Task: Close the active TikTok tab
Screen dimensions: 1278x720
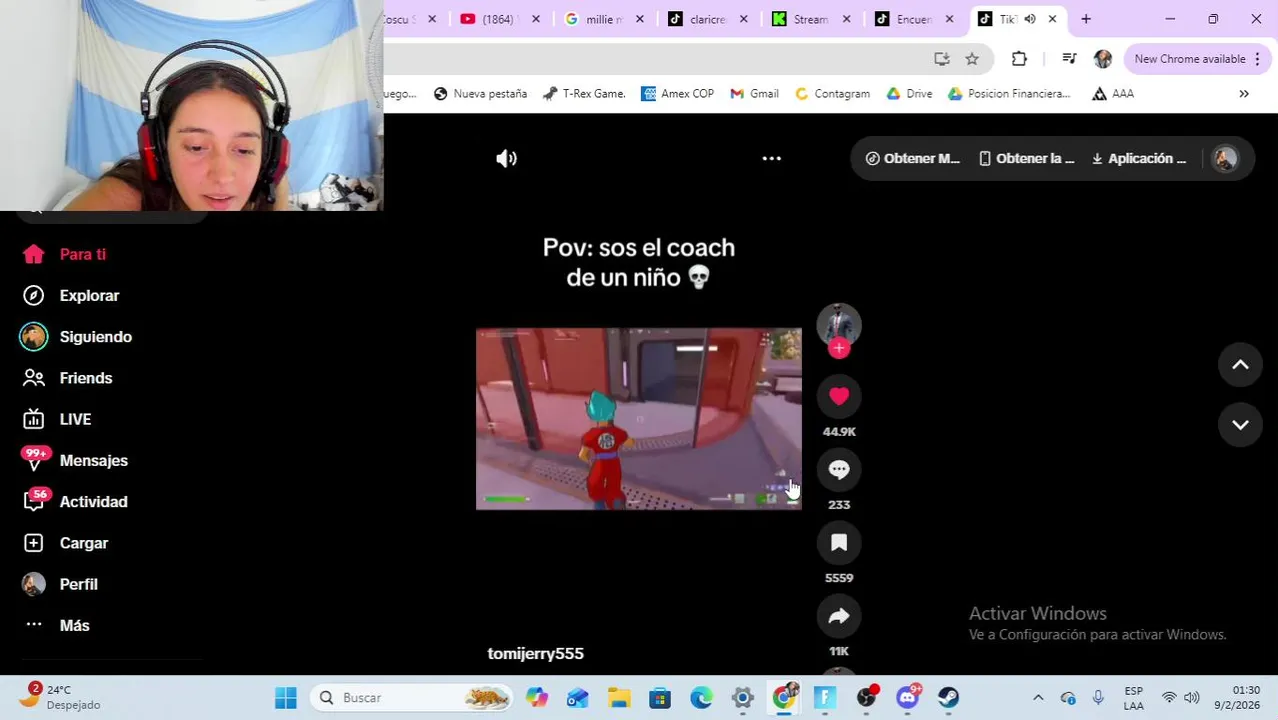Action: 1052,19
